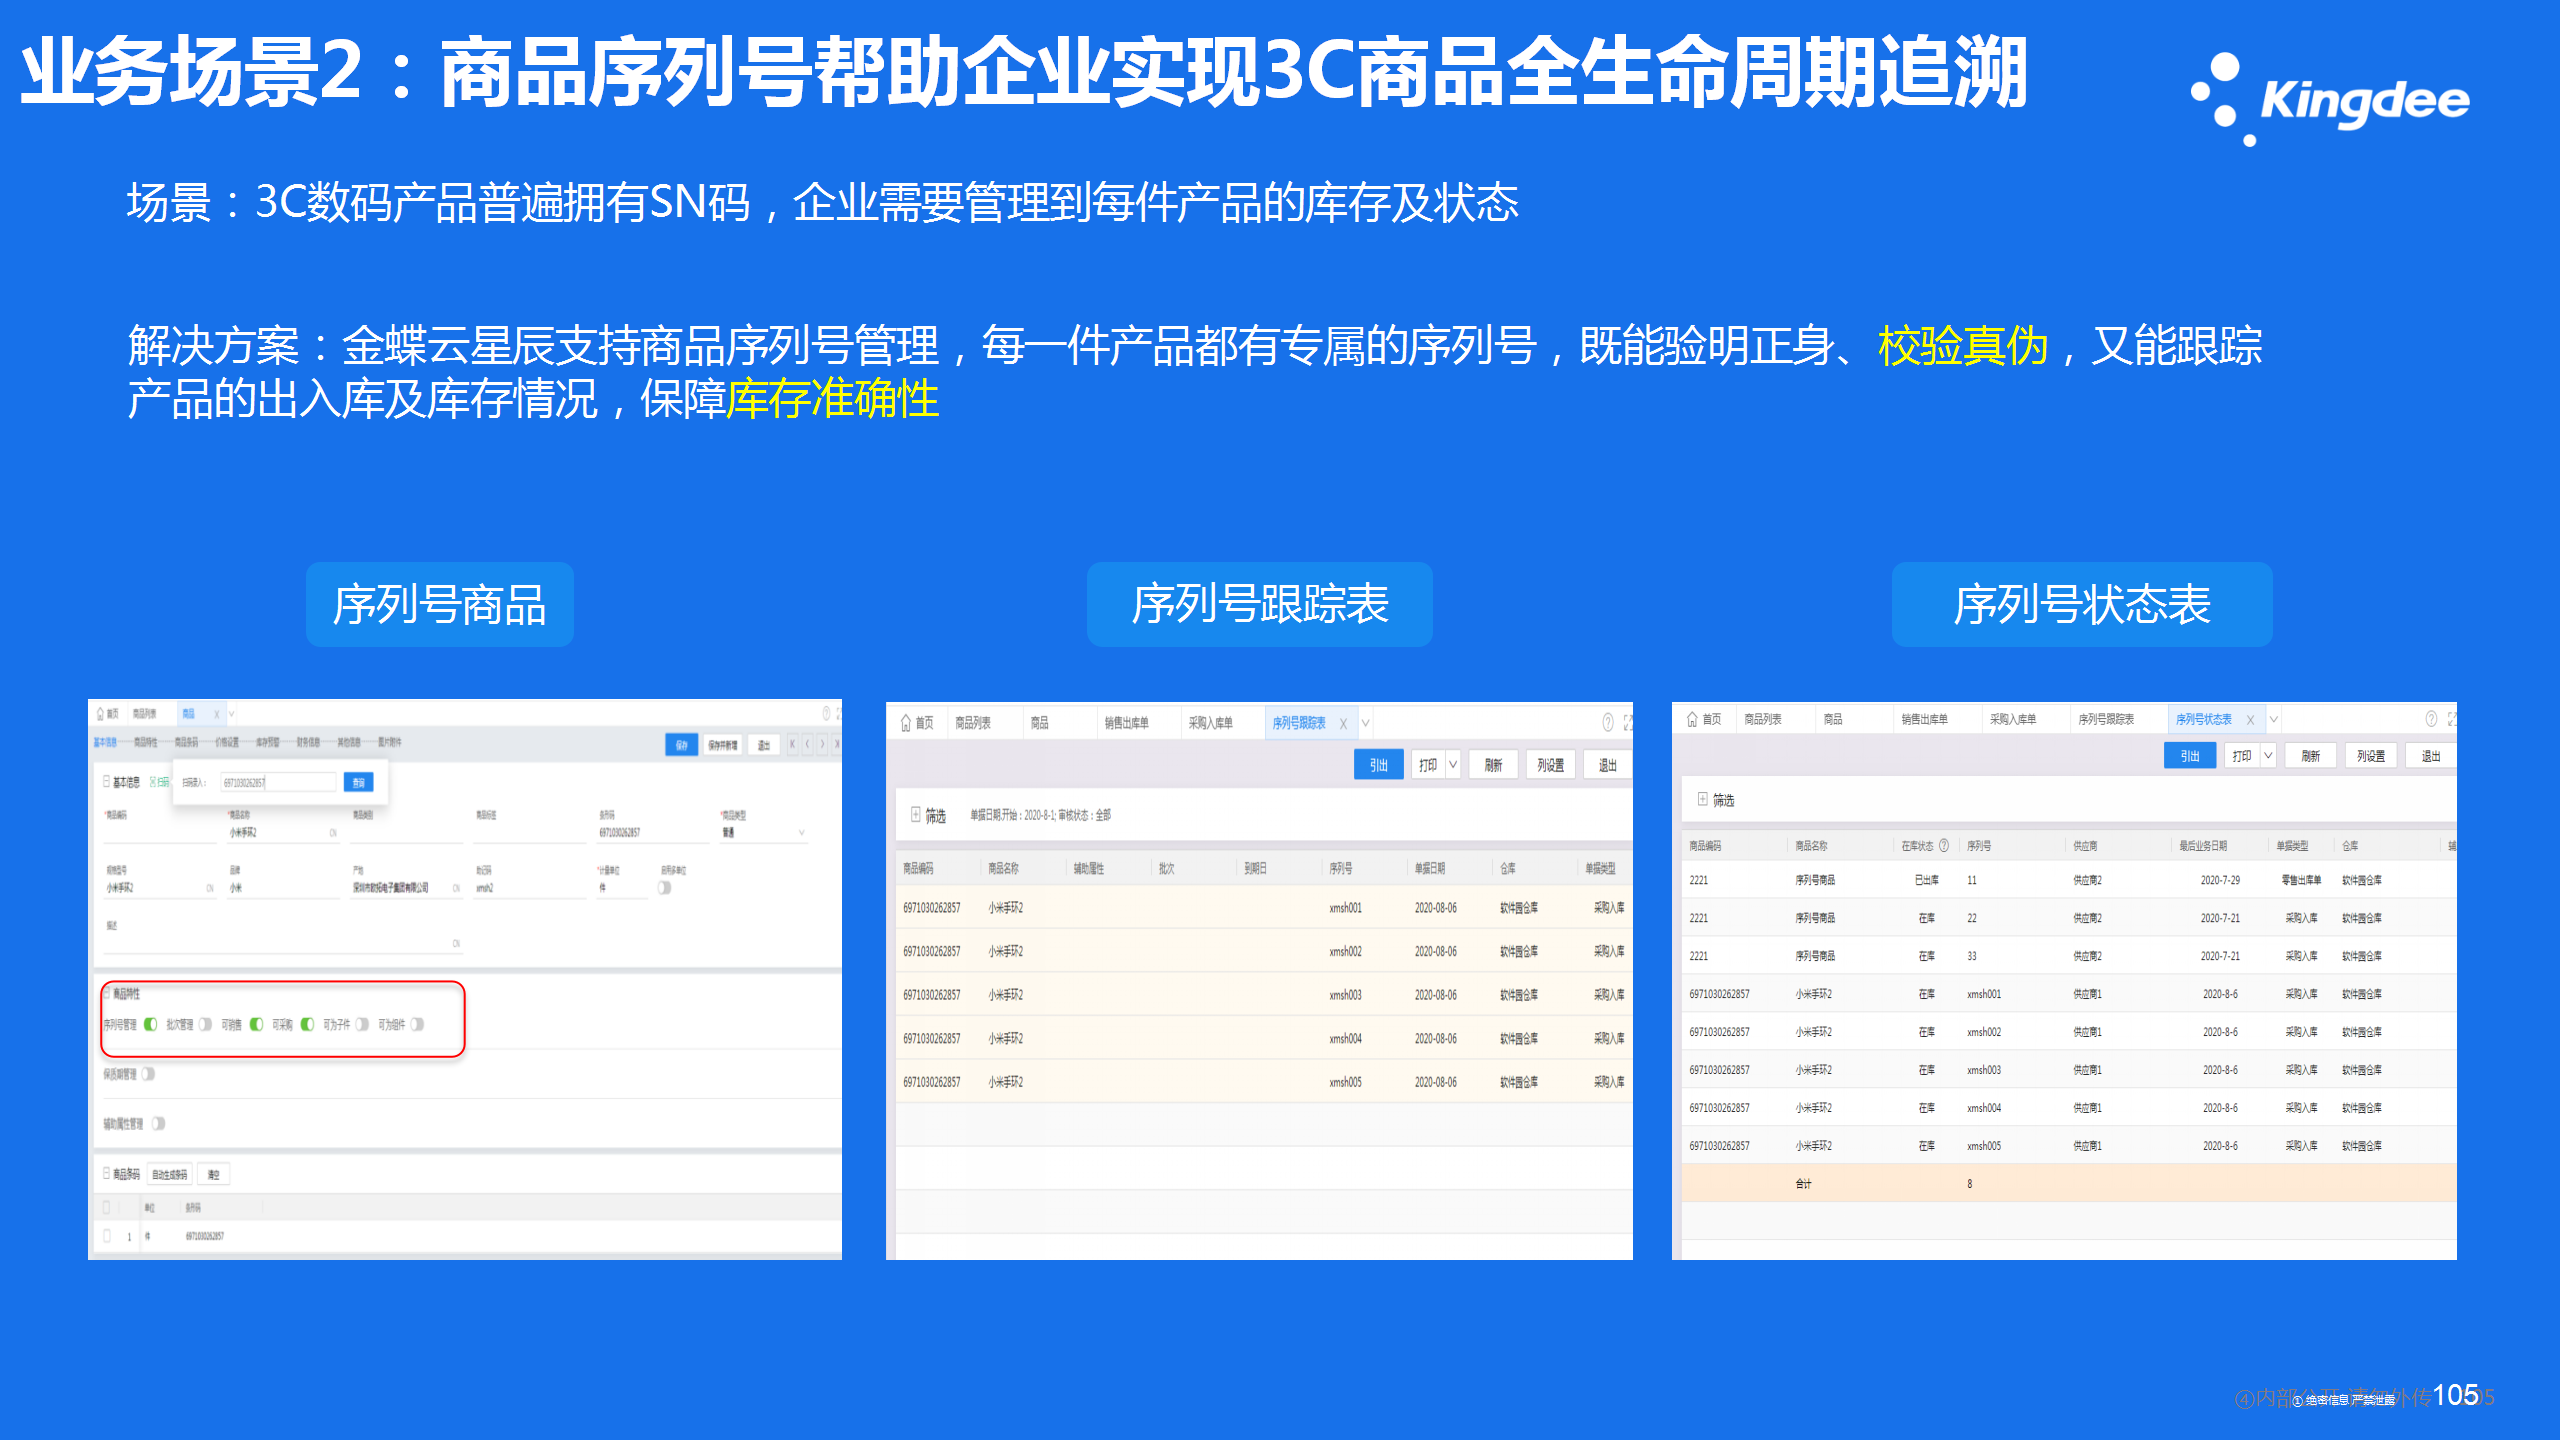Open 商品类型 dropdown in product form

[x=801, y=833]
